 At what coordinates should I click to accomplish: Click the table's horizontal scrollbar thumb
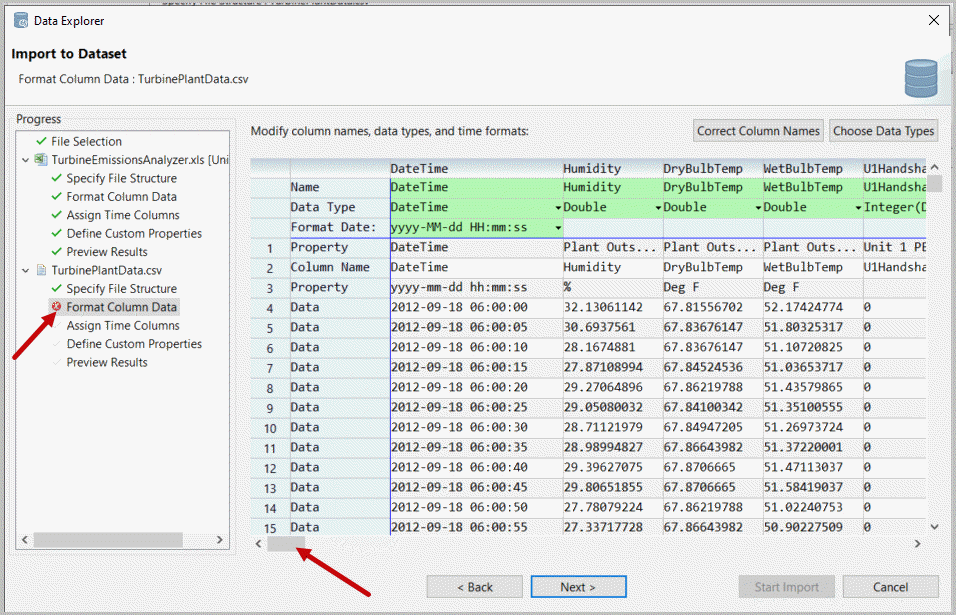(x=286, y=544)
